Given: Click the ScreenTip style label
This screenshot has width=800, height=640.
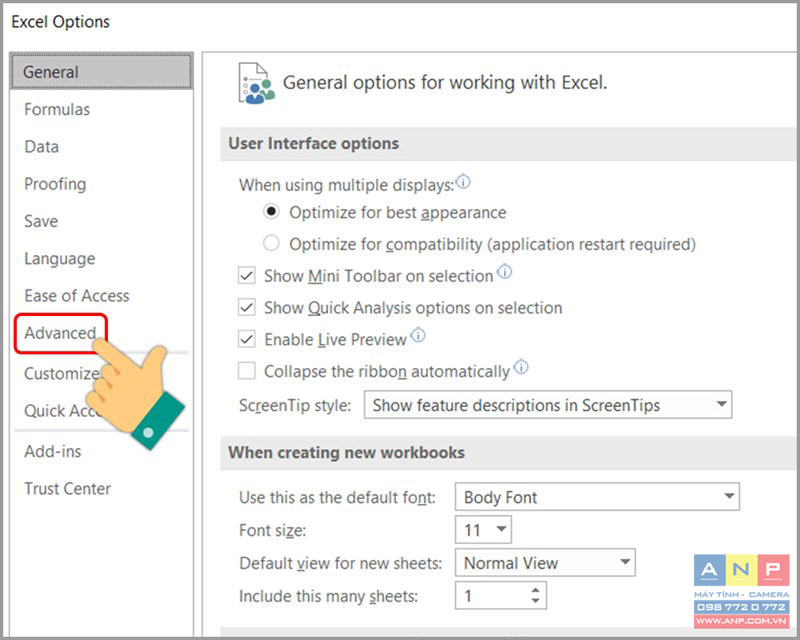Looking at the screenshot, I should (x=295, y=405).
